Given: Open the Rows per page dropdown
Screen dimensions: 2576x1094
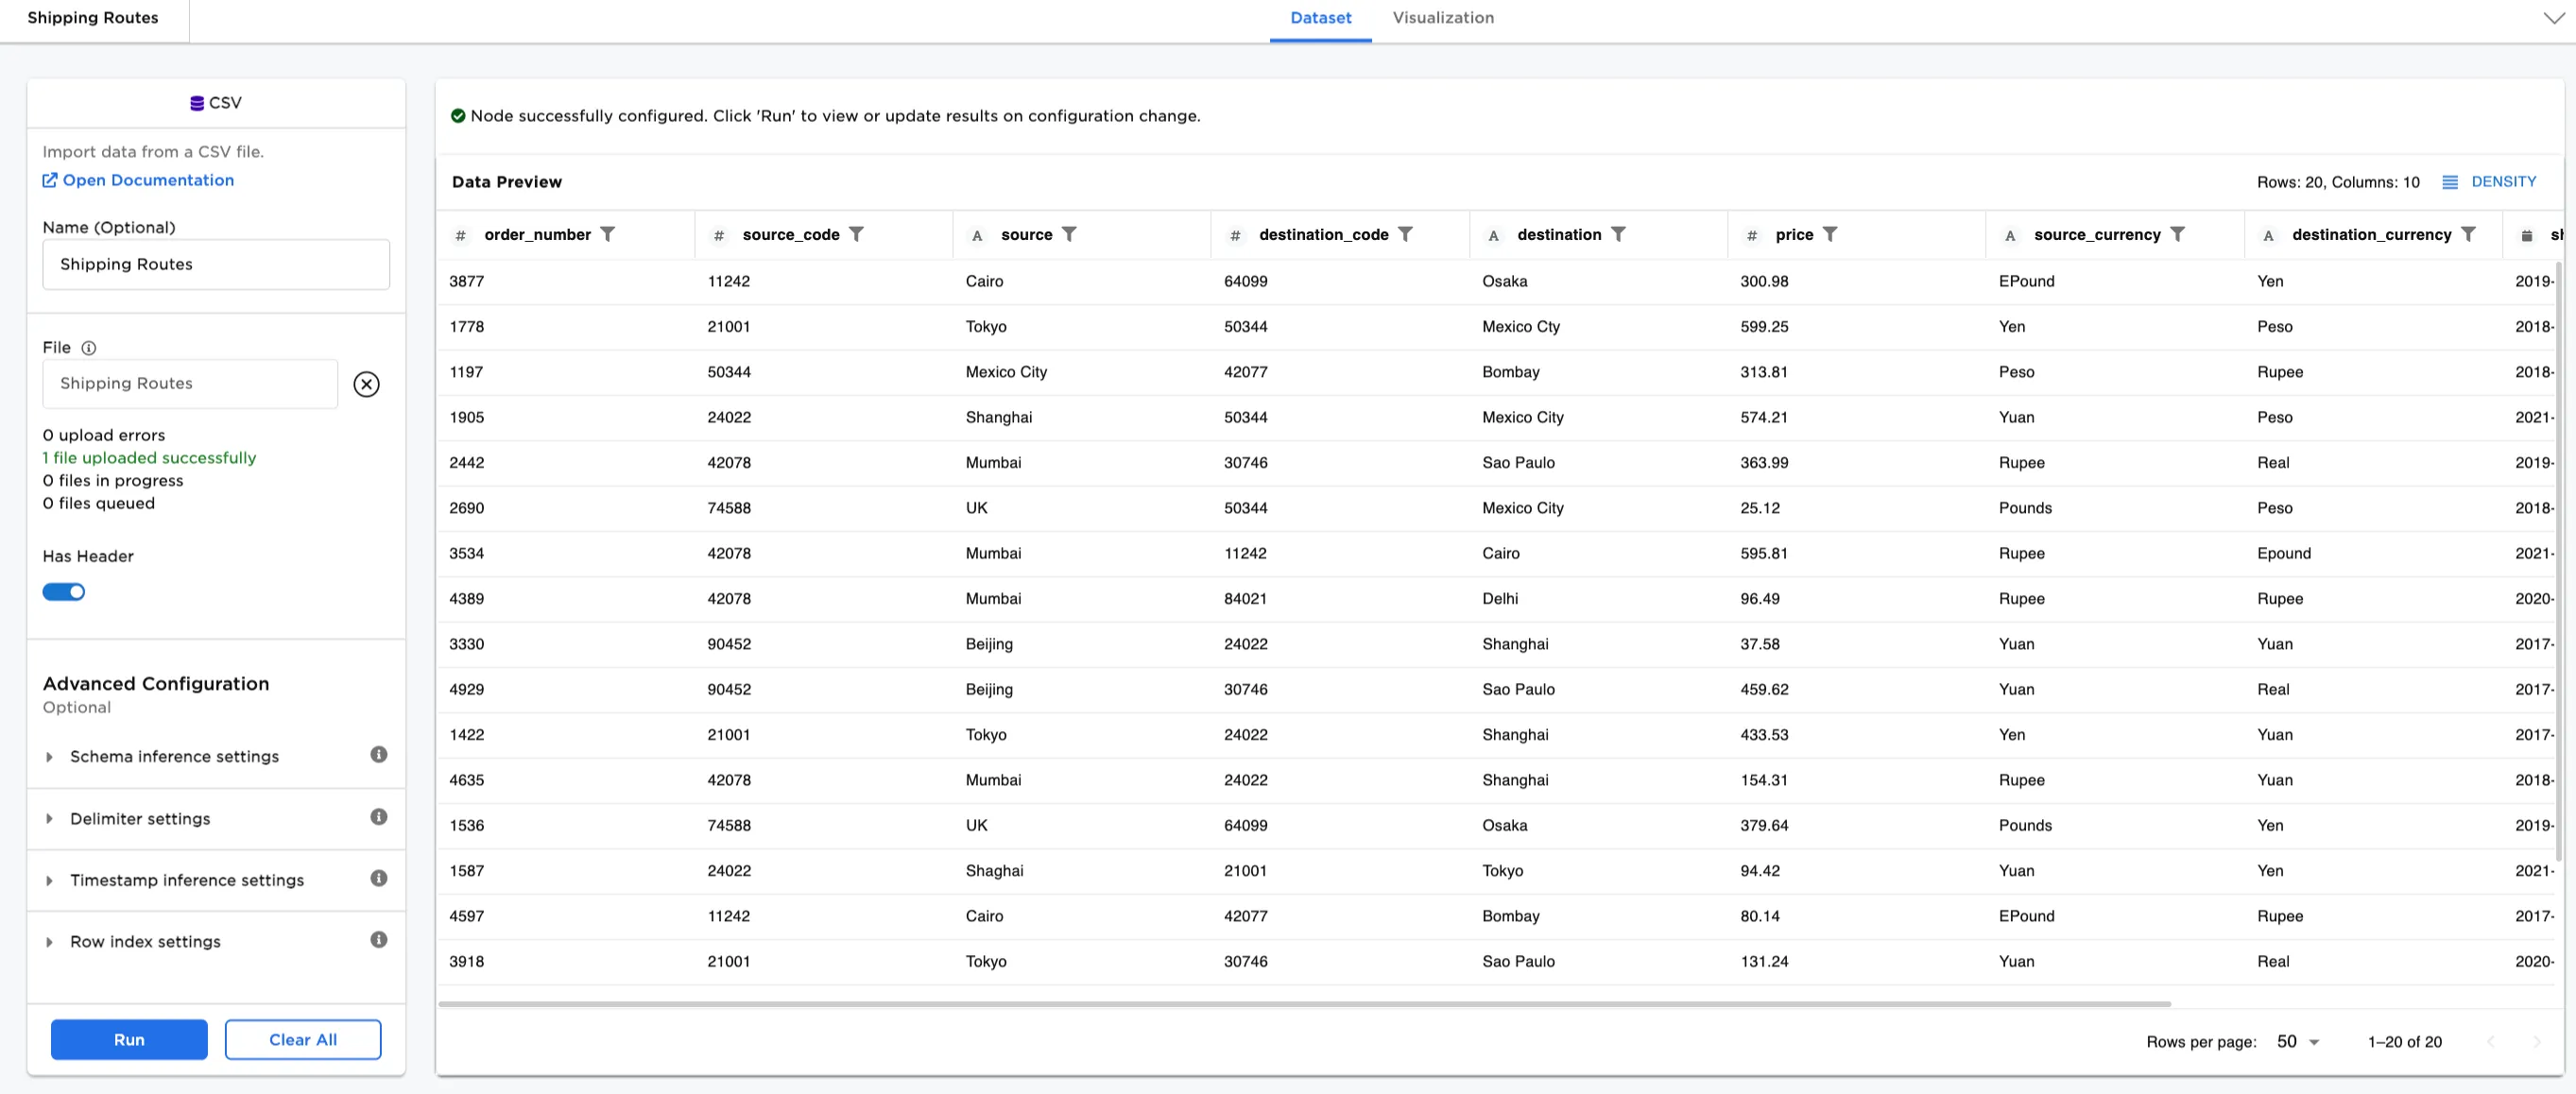Looking at the screenshot, I should point(2297,1041).
